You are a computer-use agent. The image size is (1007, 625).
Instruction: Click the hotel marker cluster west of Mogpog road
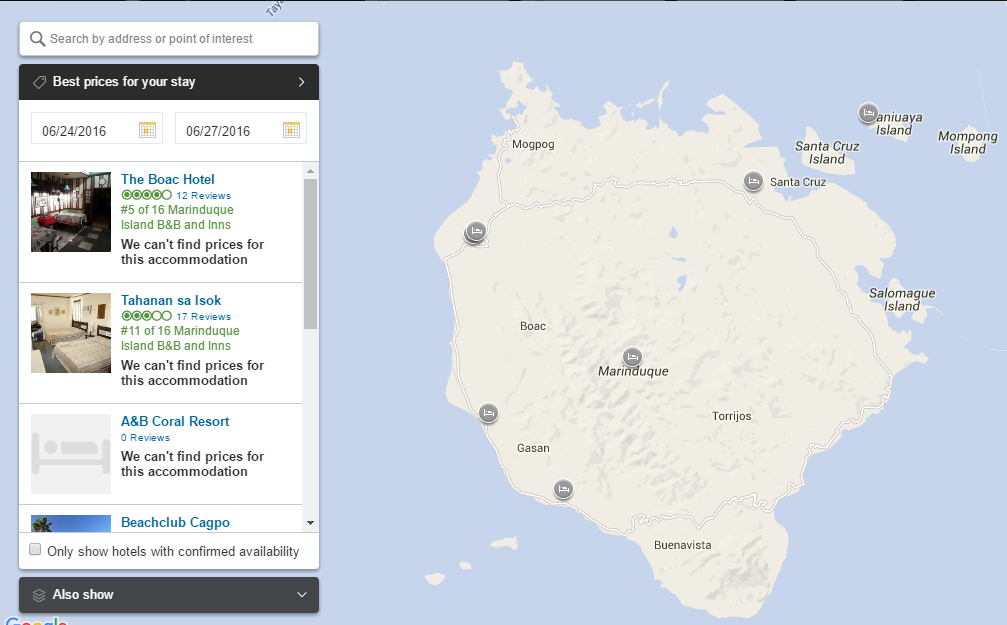[476, 232]
